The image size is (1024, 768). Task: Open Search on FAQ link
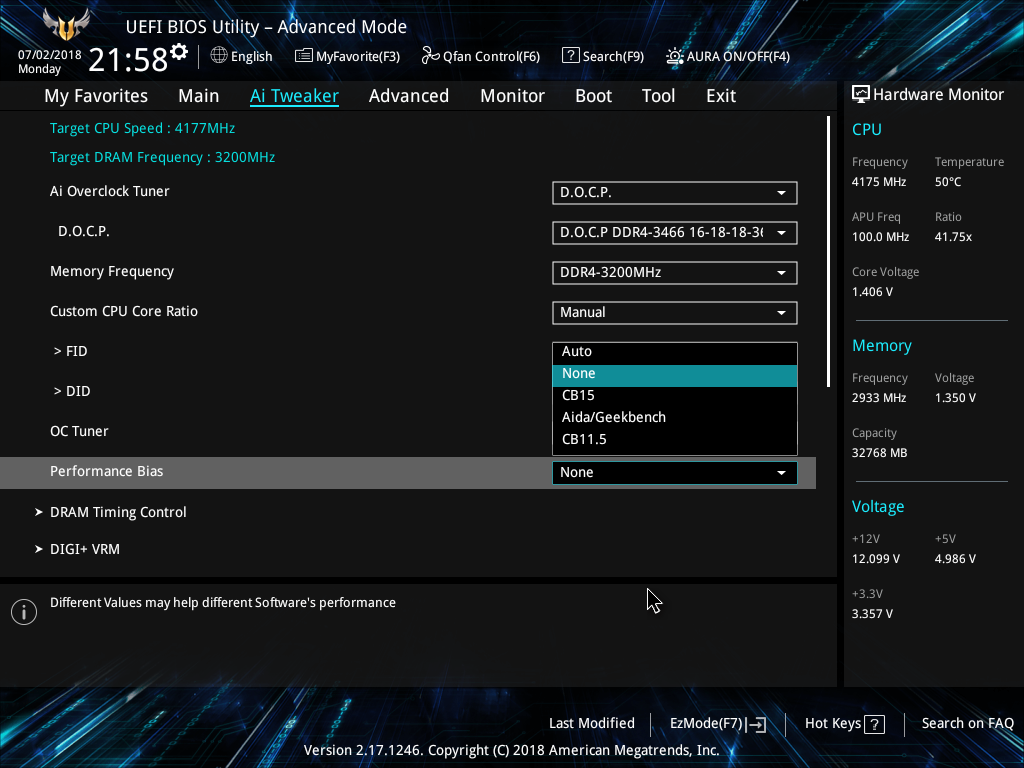[x=967, y=724]
